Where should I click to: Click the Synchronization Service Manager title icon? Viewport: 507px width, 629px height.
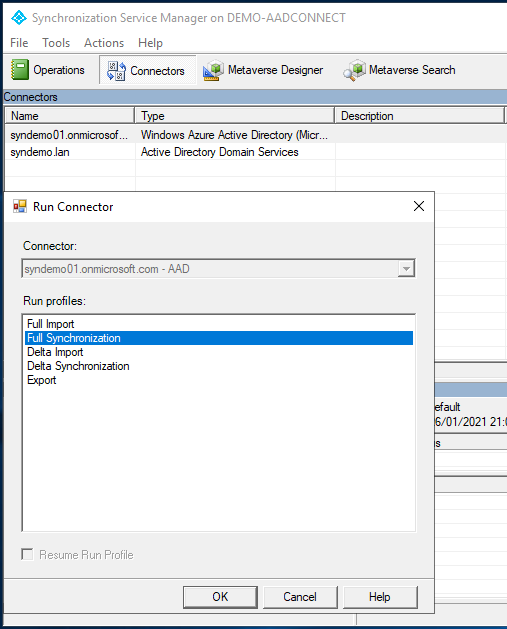pyautogui.click(x=19, y=18)
